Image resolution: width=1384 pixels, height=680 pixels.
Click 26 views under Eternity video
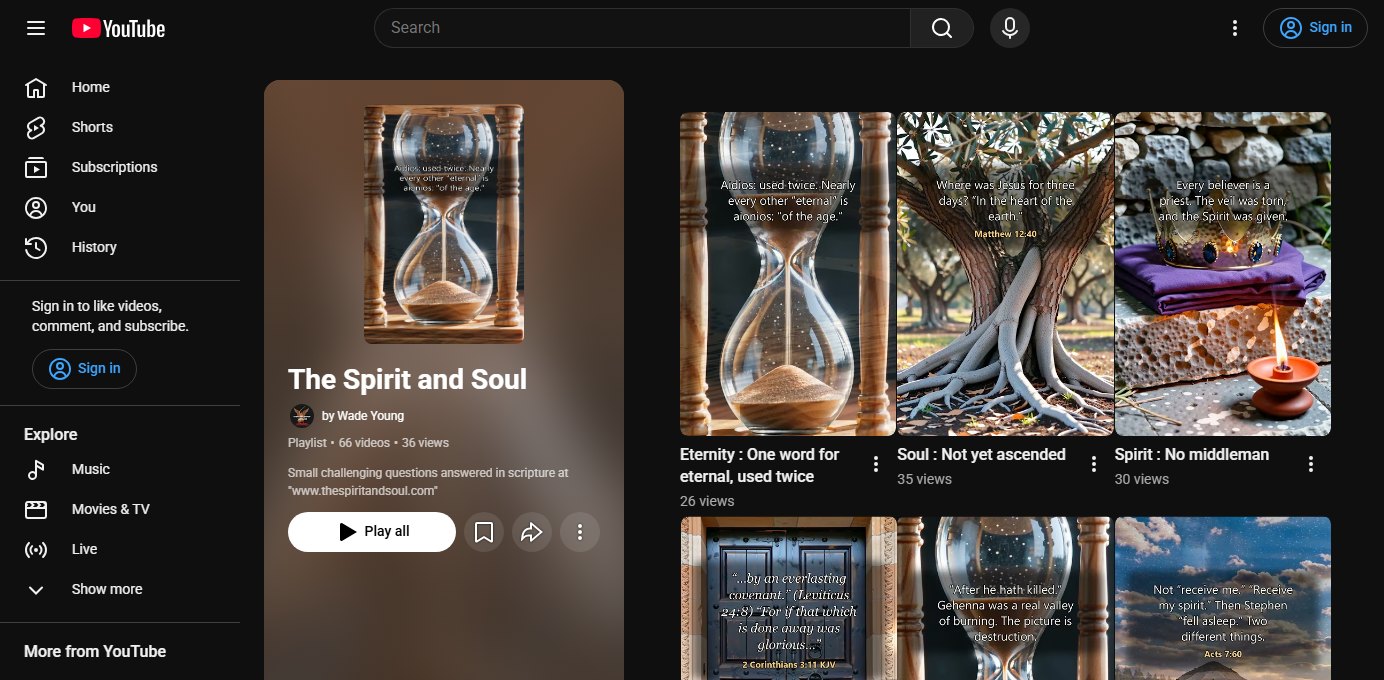[x=707, y=501]
